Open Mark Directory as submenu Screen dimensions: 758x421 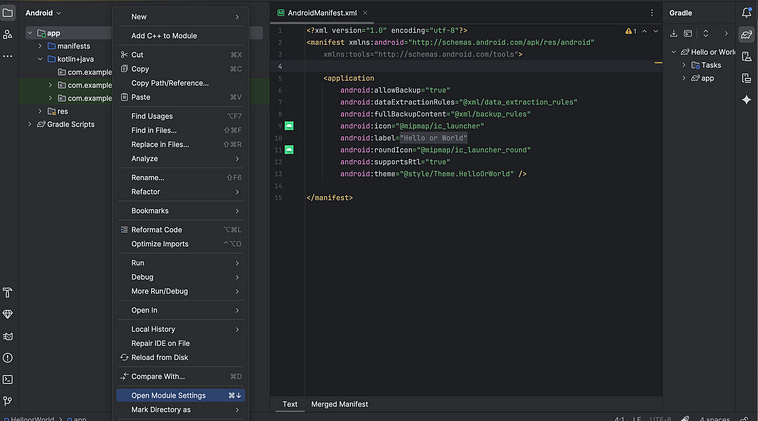180,409
